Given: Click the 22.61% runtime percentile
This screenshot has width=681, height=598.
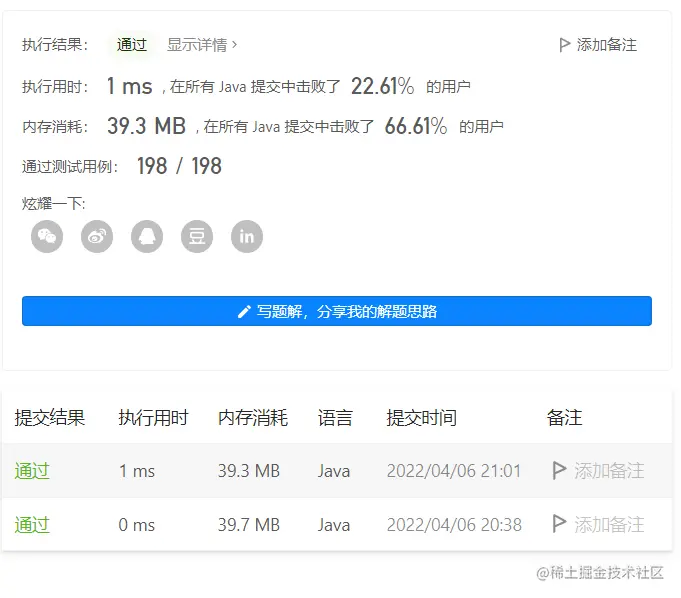Looking at the screenshot, I should [x=382, y=86].
